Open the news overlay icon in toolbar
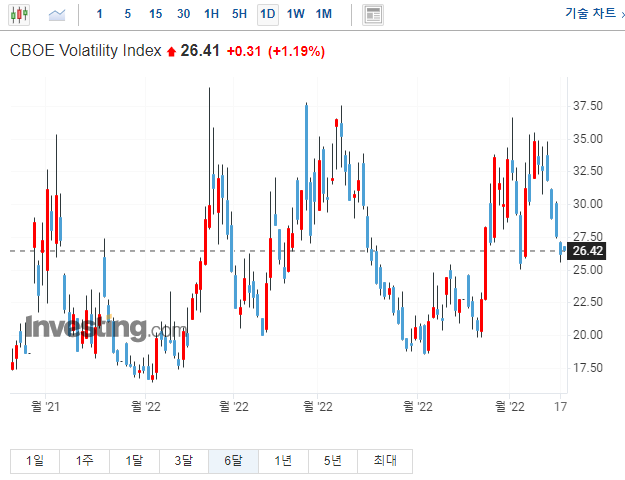625x480 pixels. point(373,15)
